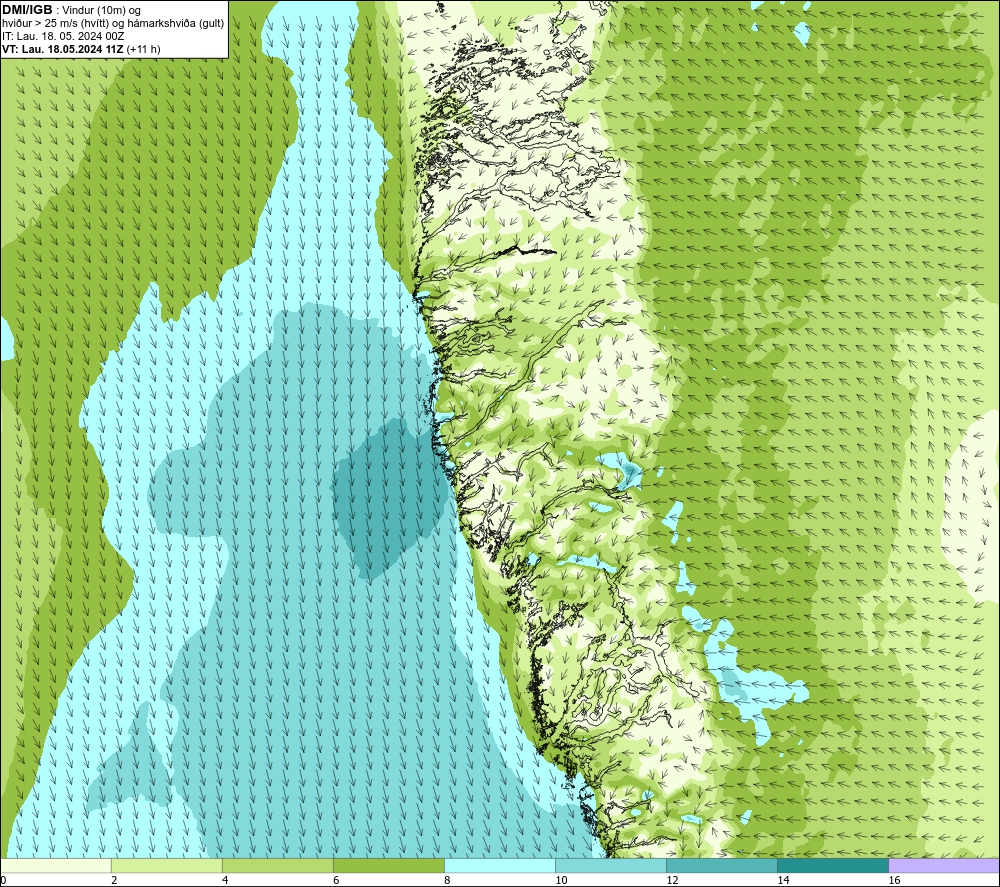Click the 'Vindur (10m) og' heading text
This screenshot has width=1000, height=887.
coord(101,10)
